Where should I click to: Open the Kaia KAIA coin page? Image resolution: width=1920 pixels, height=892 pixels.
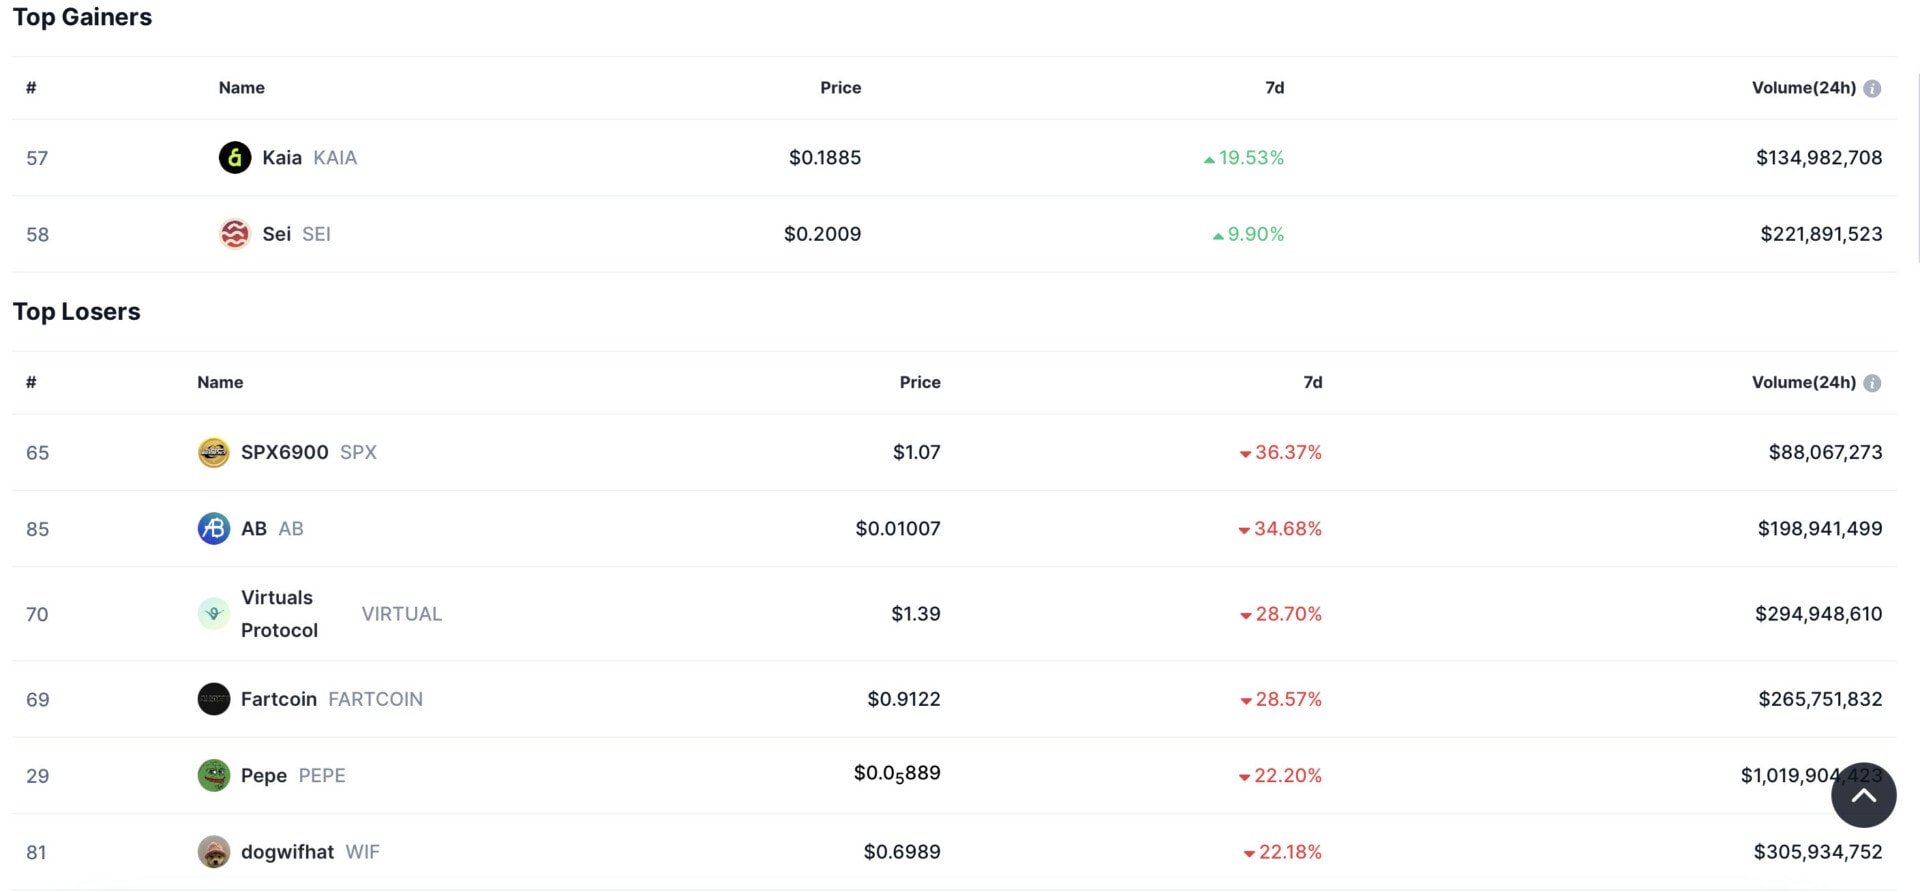click(309, 157)
